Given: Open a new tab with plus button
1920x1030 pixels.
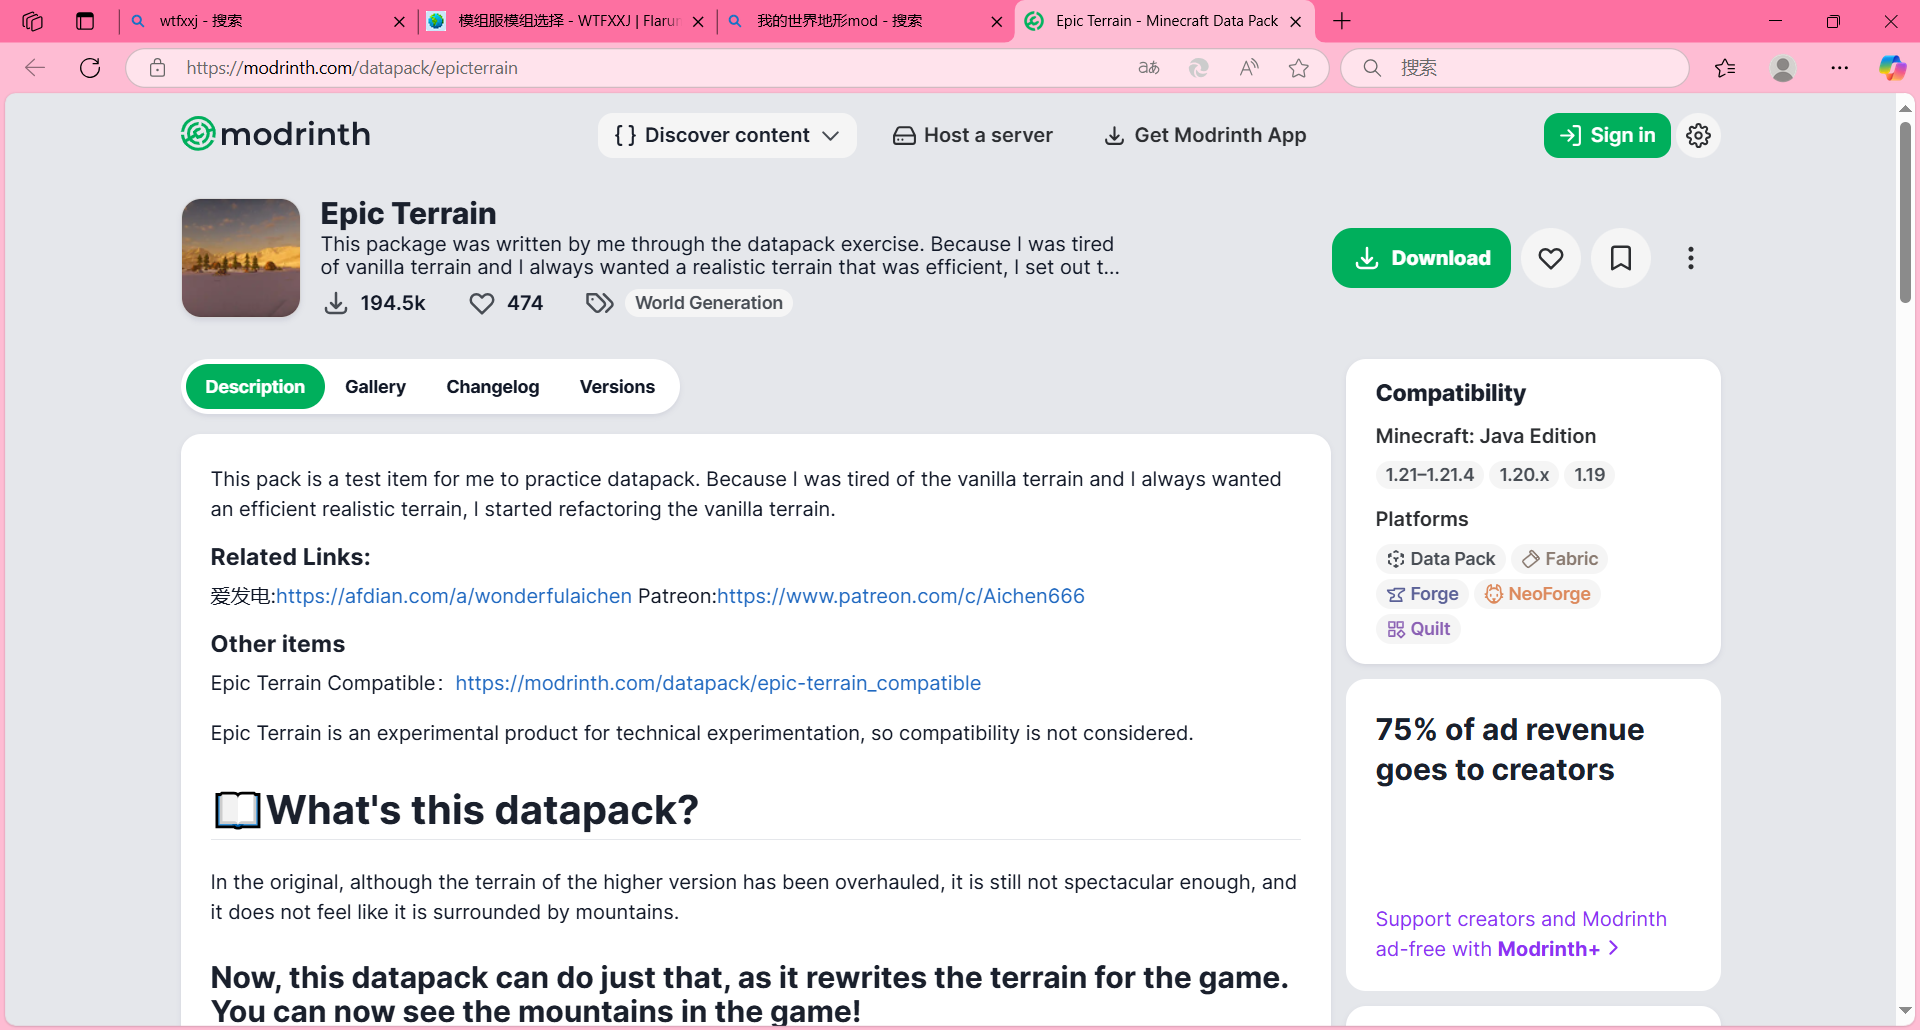Looking at the screenshot, I should click(1342, 21).
